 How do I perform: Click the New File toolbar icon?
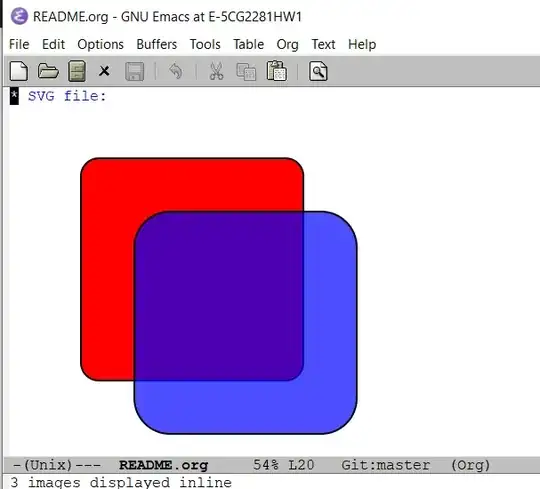[19, 71]
